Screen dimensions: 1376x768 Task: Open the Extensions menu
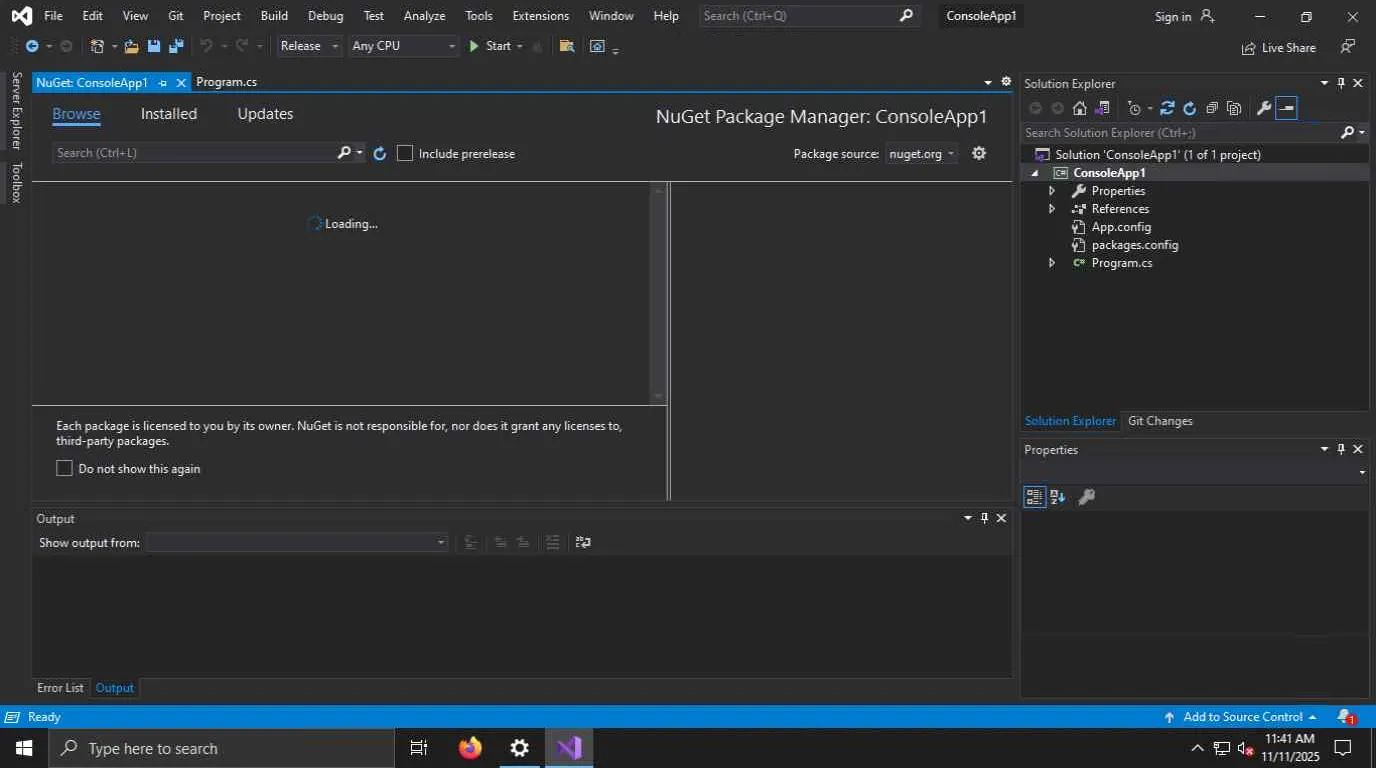pos(540,16)
